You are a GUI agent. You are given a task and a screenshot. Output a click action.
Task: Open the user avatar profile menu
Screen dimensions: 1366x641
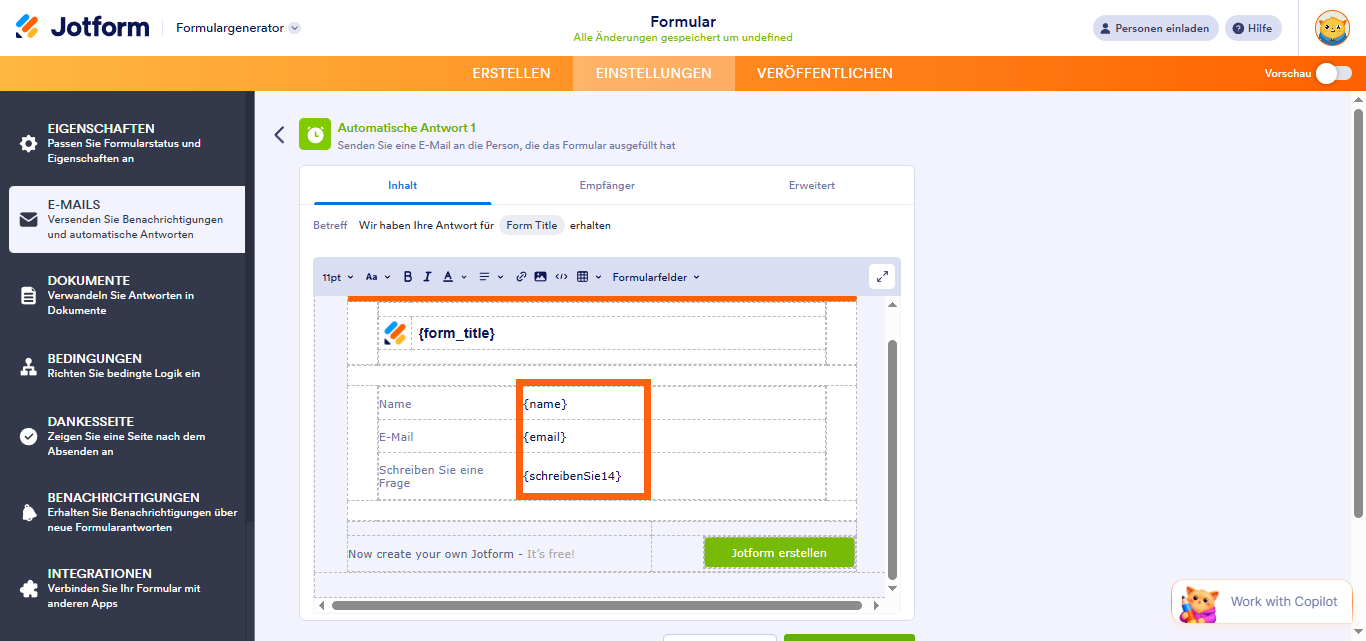coord(1332,28)
